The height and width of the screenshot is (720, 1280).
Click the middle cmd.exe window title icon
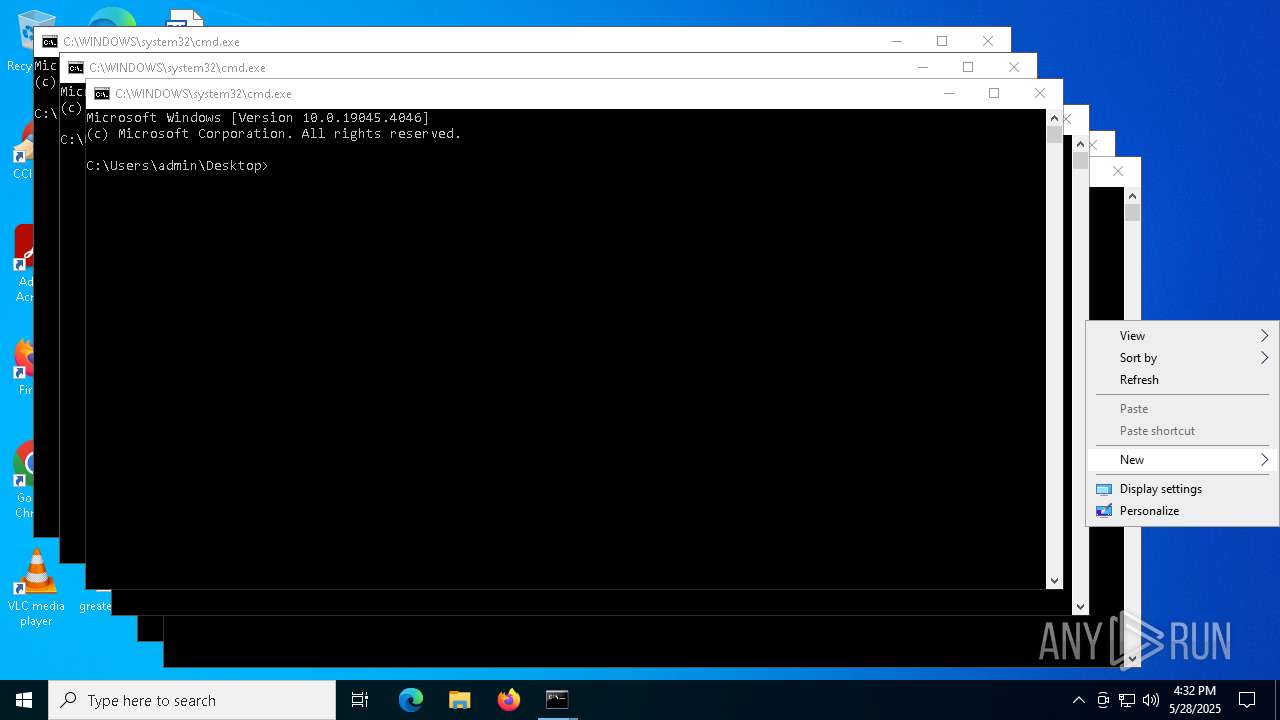pyautogui.click(x=75, y=68)
